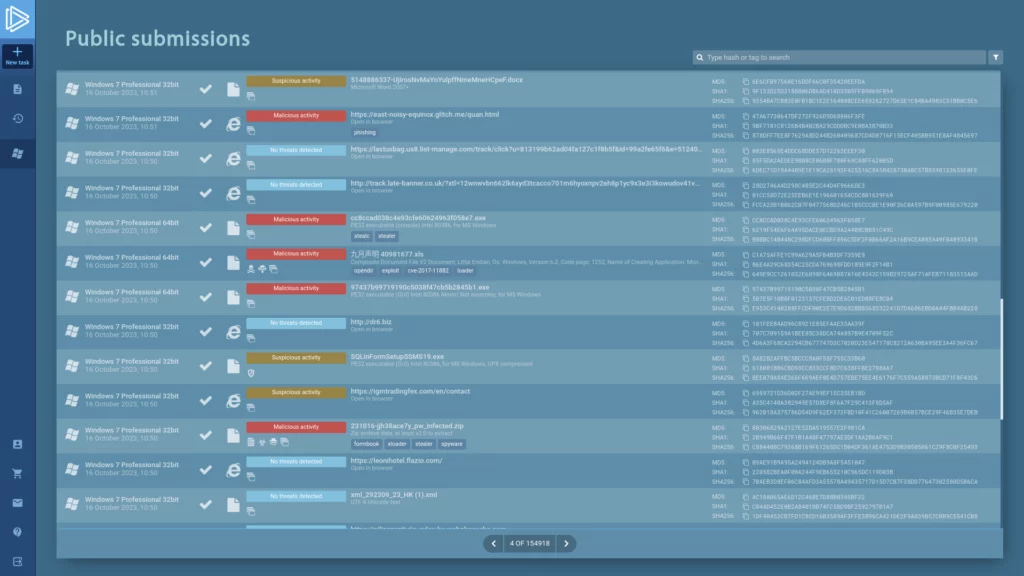Open the filter dropdown beside the search box
This screenshot has height=576, width=1024.
pos(995,58)
